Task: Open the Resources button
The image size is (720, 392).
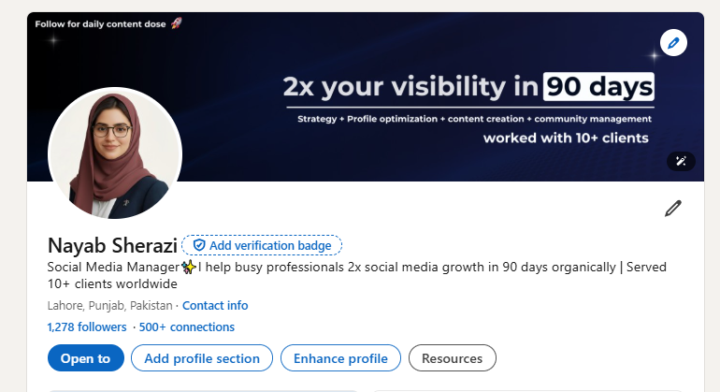Action: tap(452, 358)
